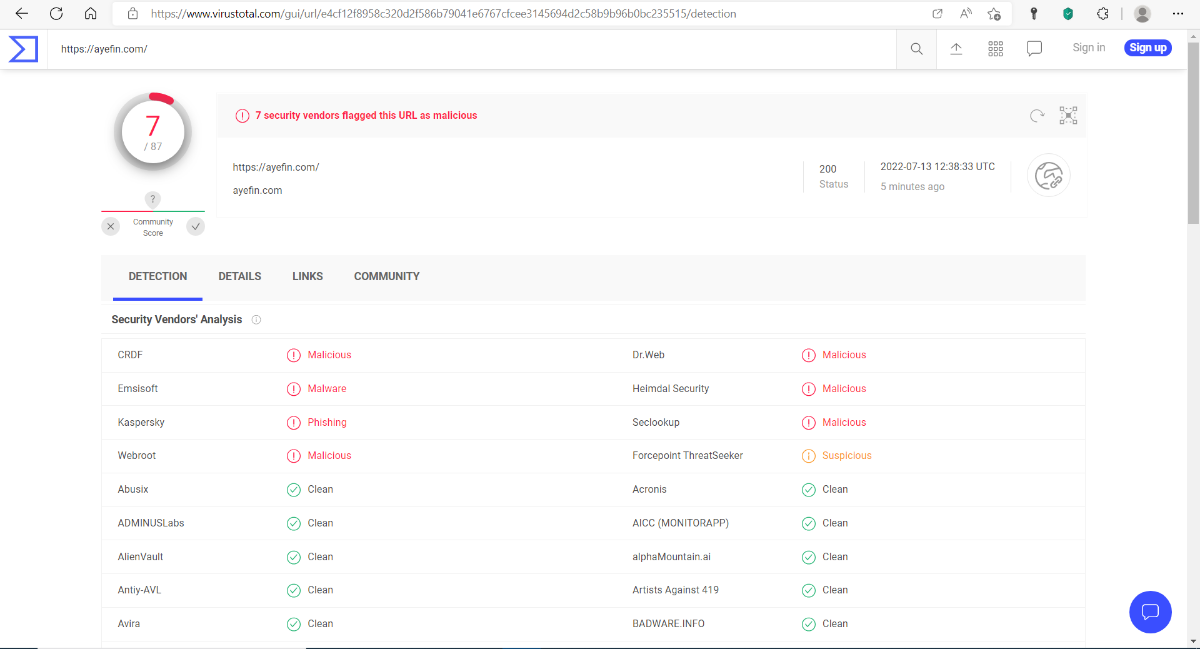
Task: Open the LINKS tab
Action: click(x=307, y=276)
